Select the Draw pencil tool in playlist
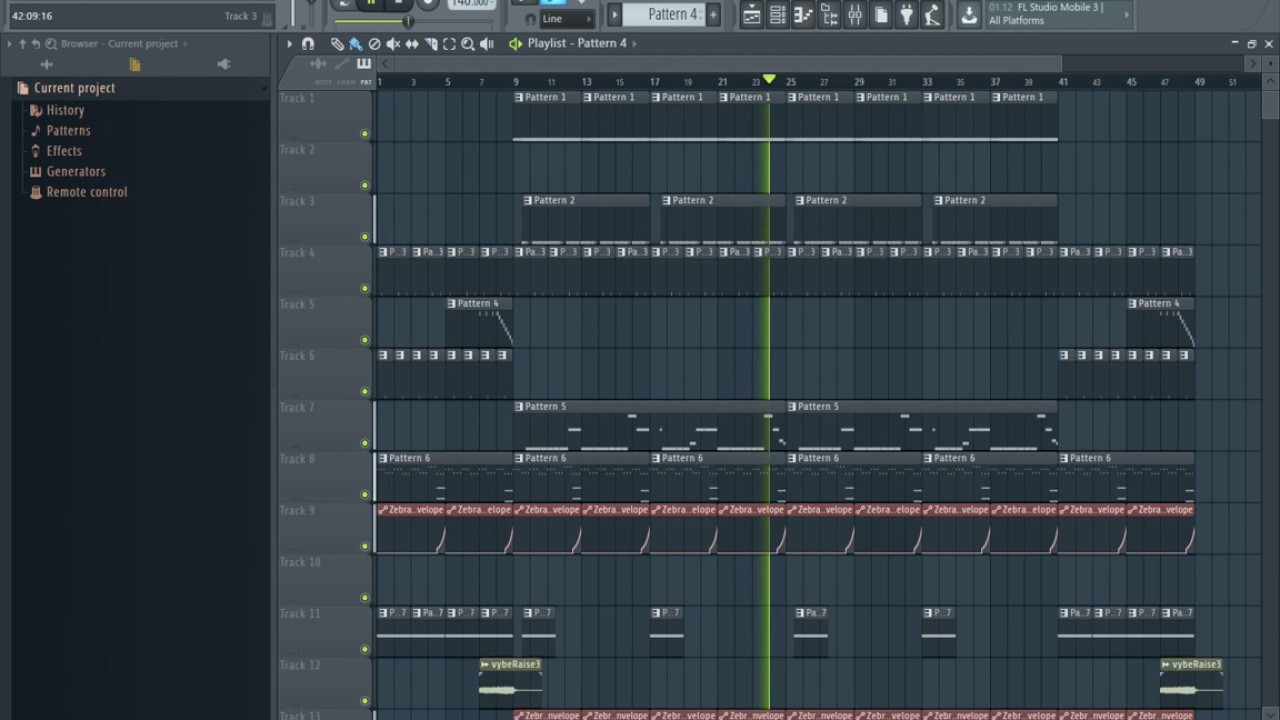The width and height of the screenshot is (1280, 720). pyautogui.click(x=338, y=43)
